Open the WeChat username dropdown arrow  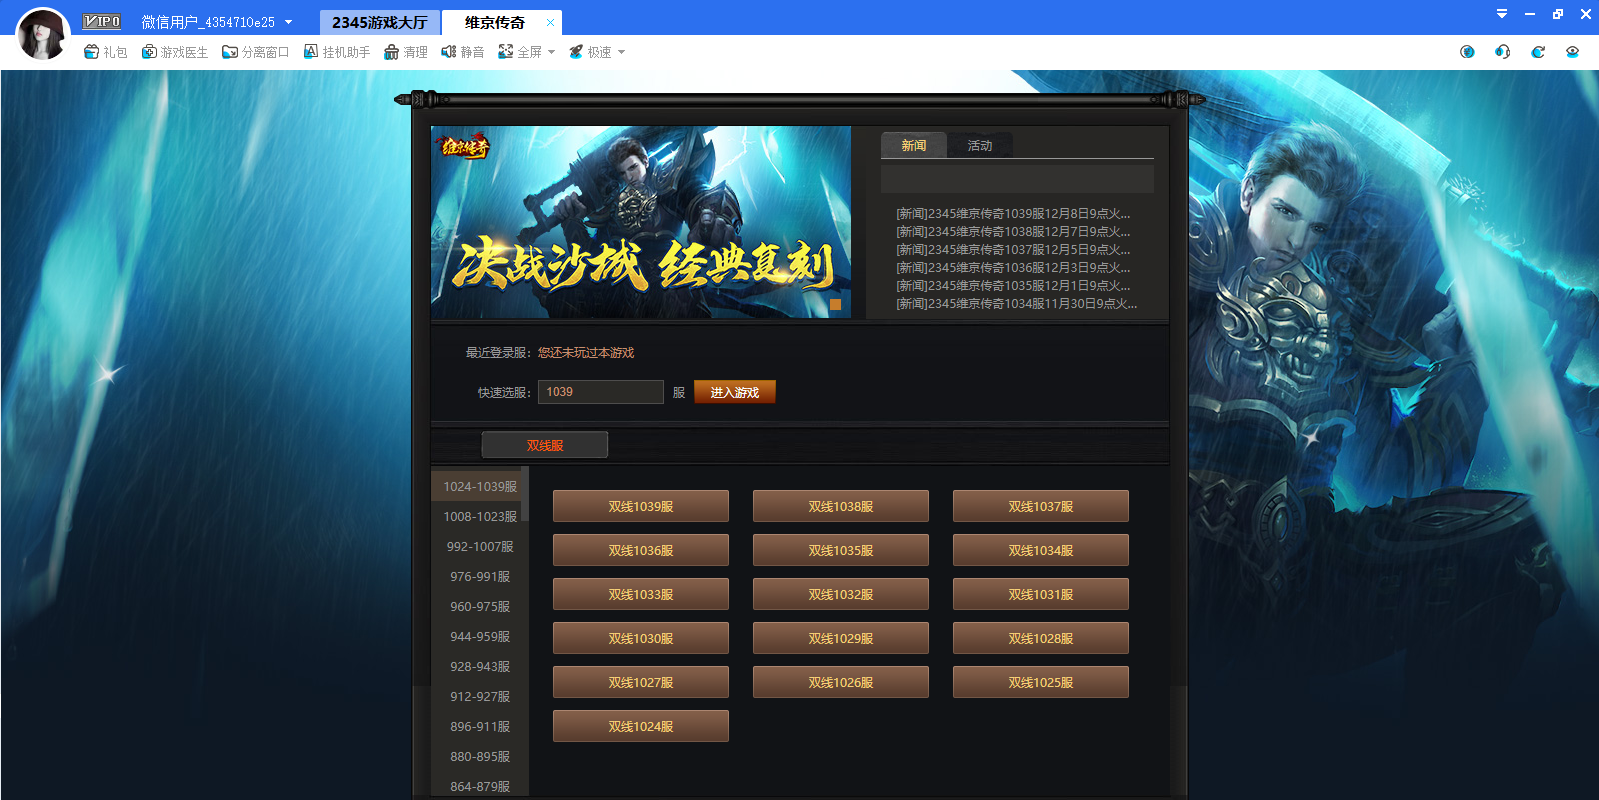click(x=289, y=22)
